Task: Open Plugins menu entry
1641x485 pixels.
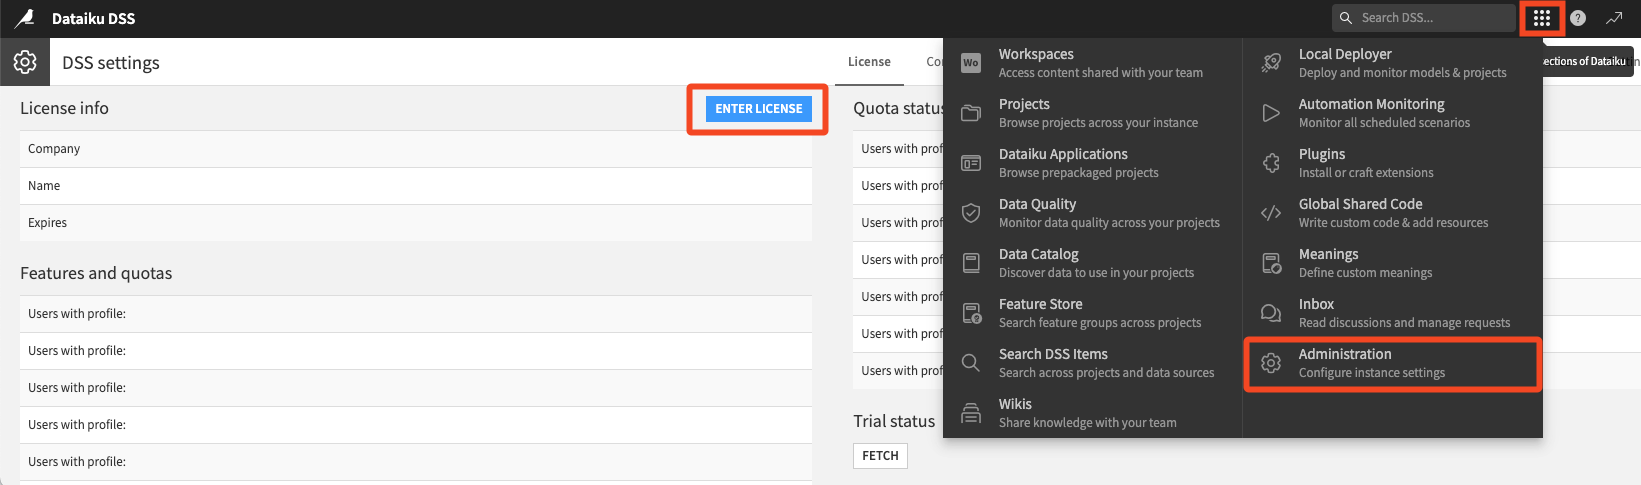Action: point(1392,163)
